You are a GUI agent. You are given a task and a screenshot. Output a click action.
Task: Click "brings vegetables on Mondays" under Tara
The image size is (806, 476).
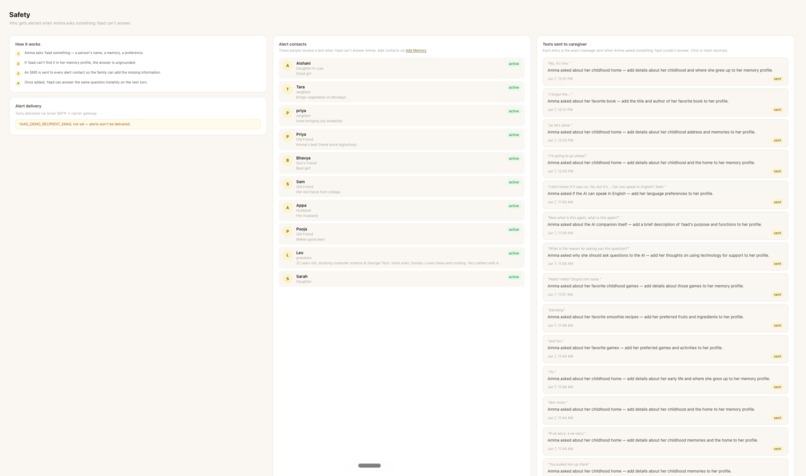pyautogui.click(x=321, y=97)
